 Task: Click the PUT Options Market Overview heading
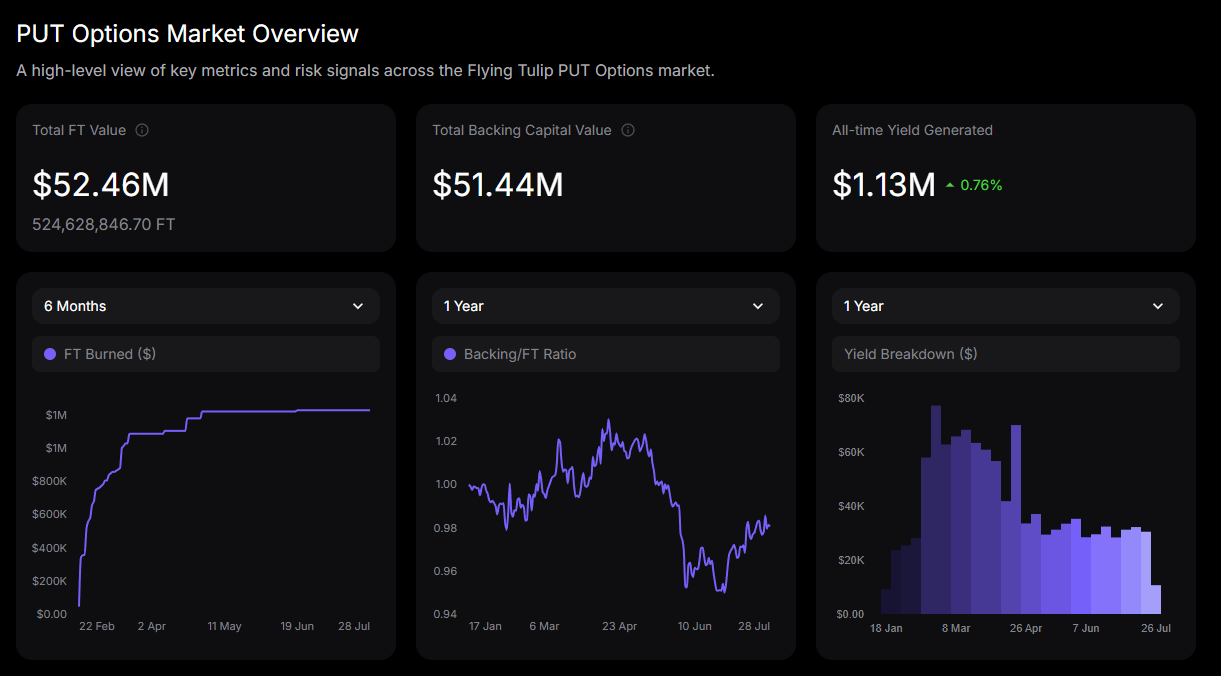point(188,33)
